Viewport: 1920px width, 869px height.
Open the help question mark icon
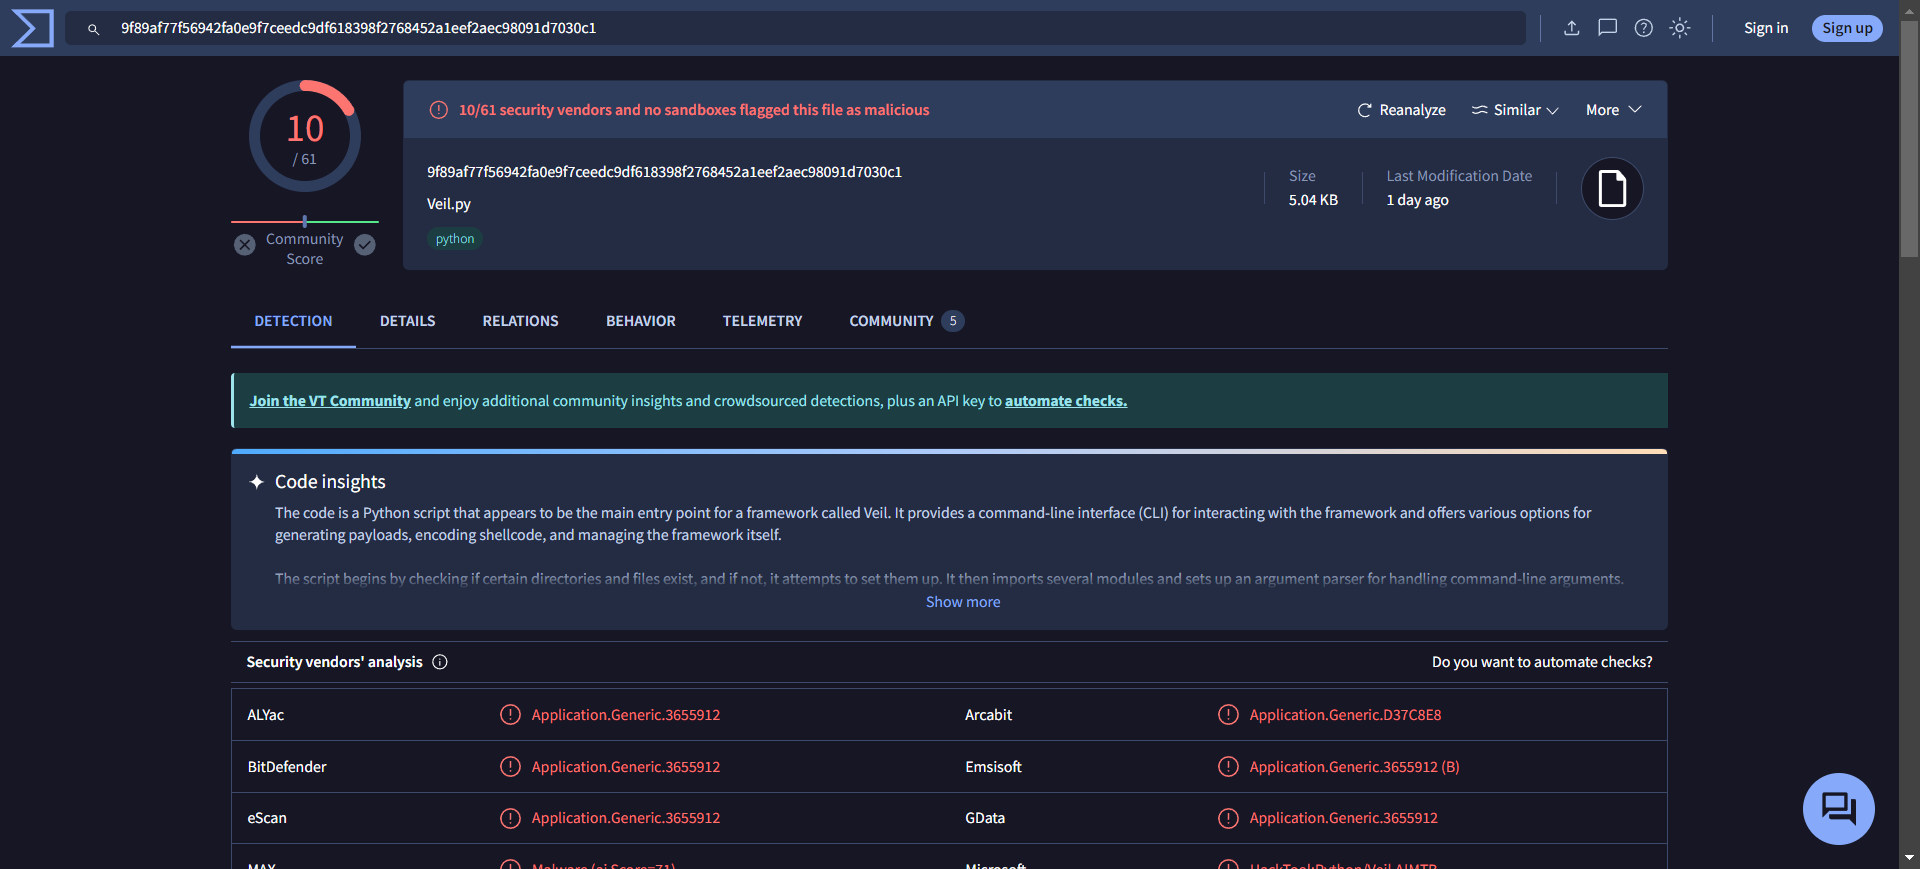(1644, 28)
